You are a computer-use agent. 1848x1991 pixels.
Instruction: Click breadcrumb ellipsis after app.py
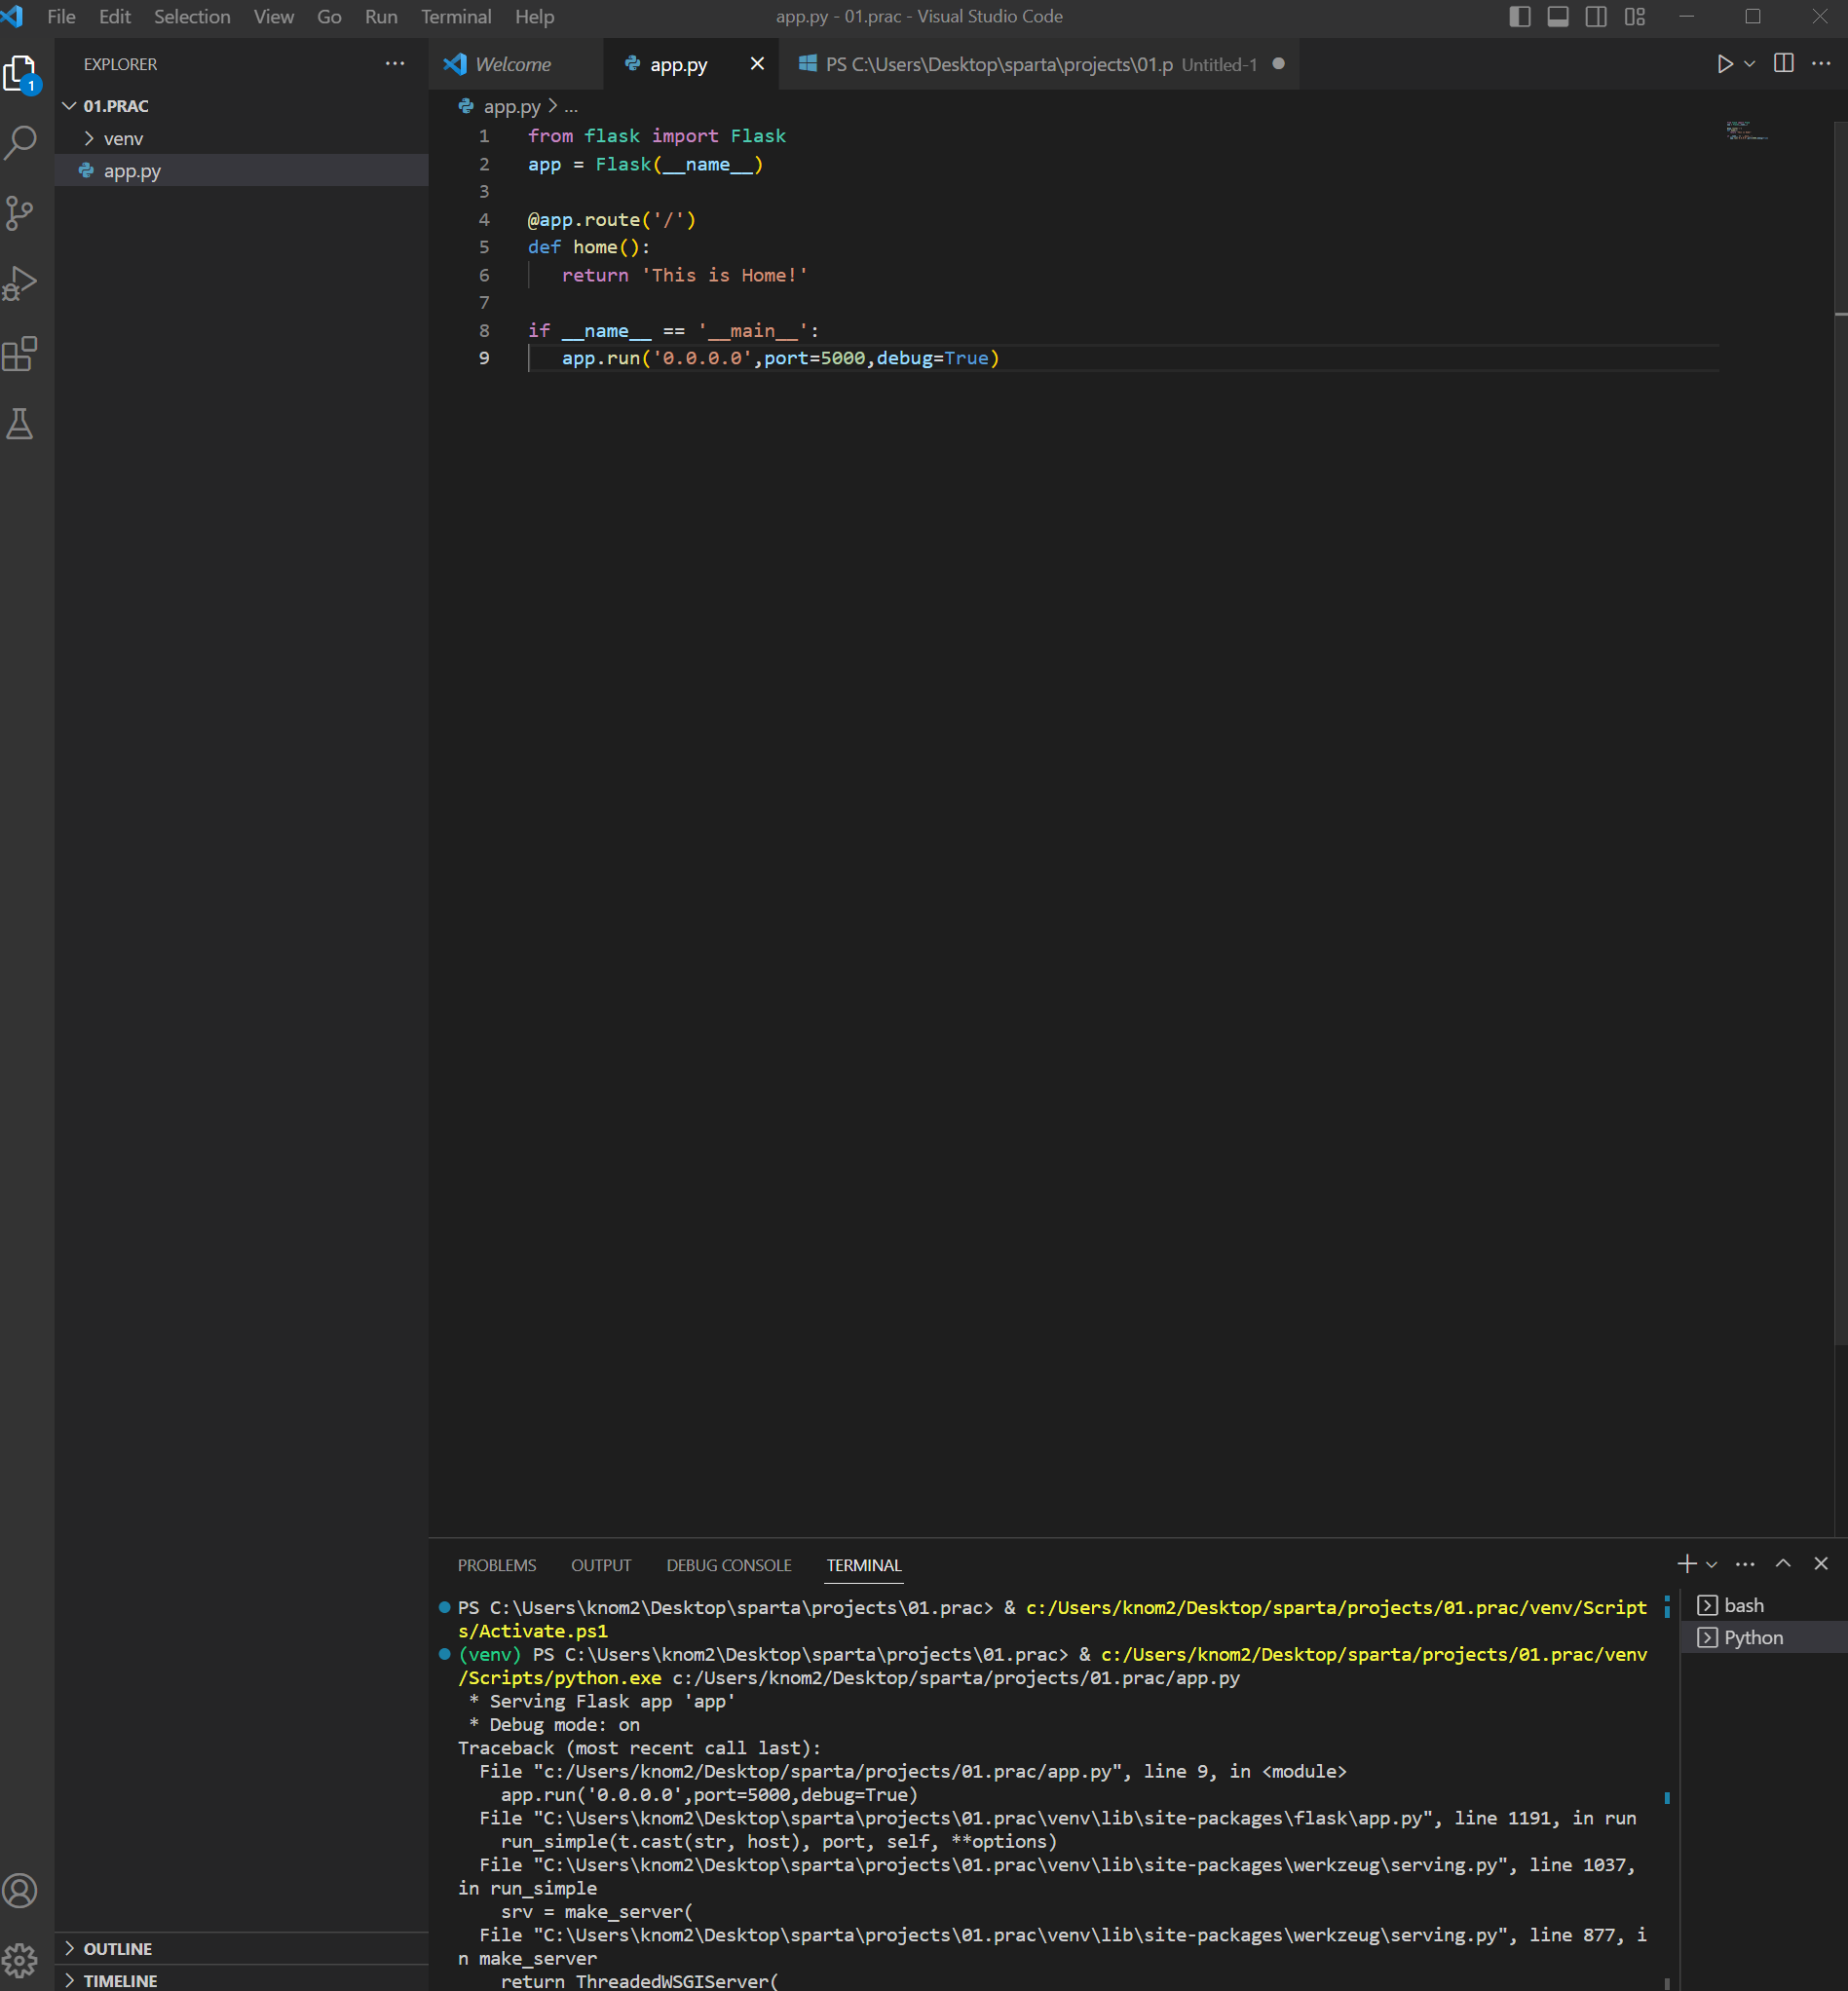[x=571, y=107]
